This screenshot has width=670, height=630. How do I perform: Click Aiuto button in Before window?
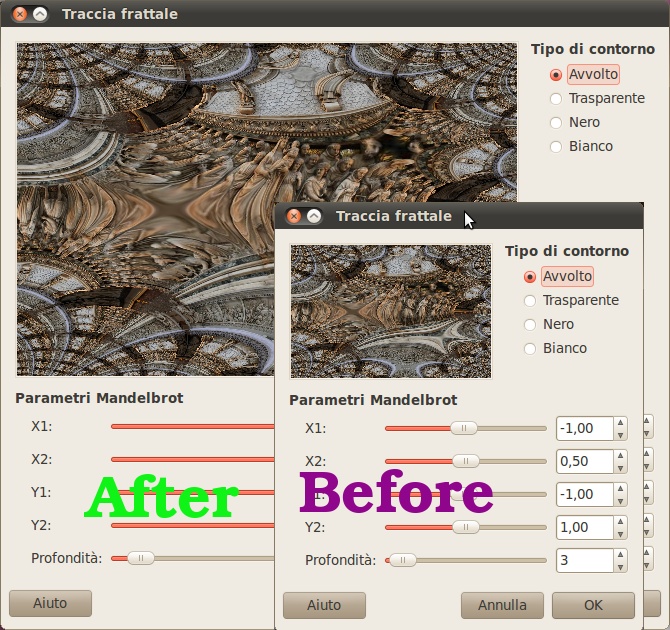pos(324,605)
